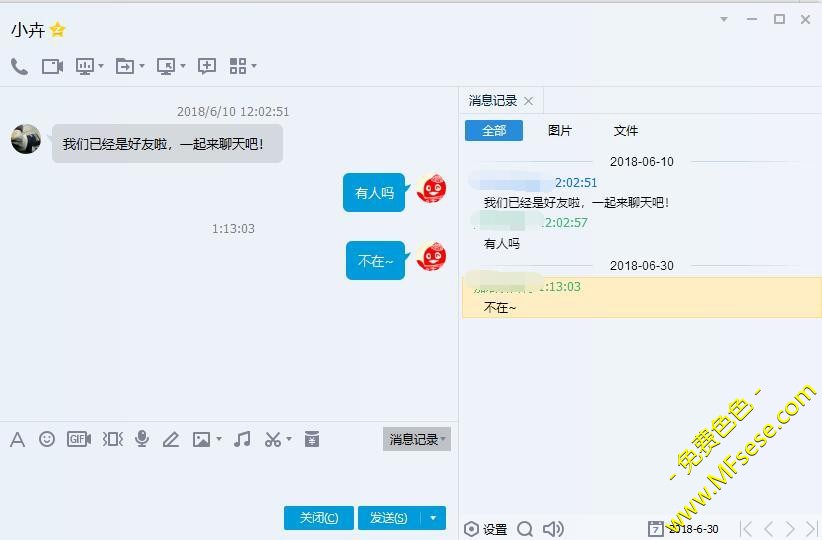Click the 我们已经是好友啦 message bubble
The image size is (822, 540).
pyautogui.click(x=167, y=144)
